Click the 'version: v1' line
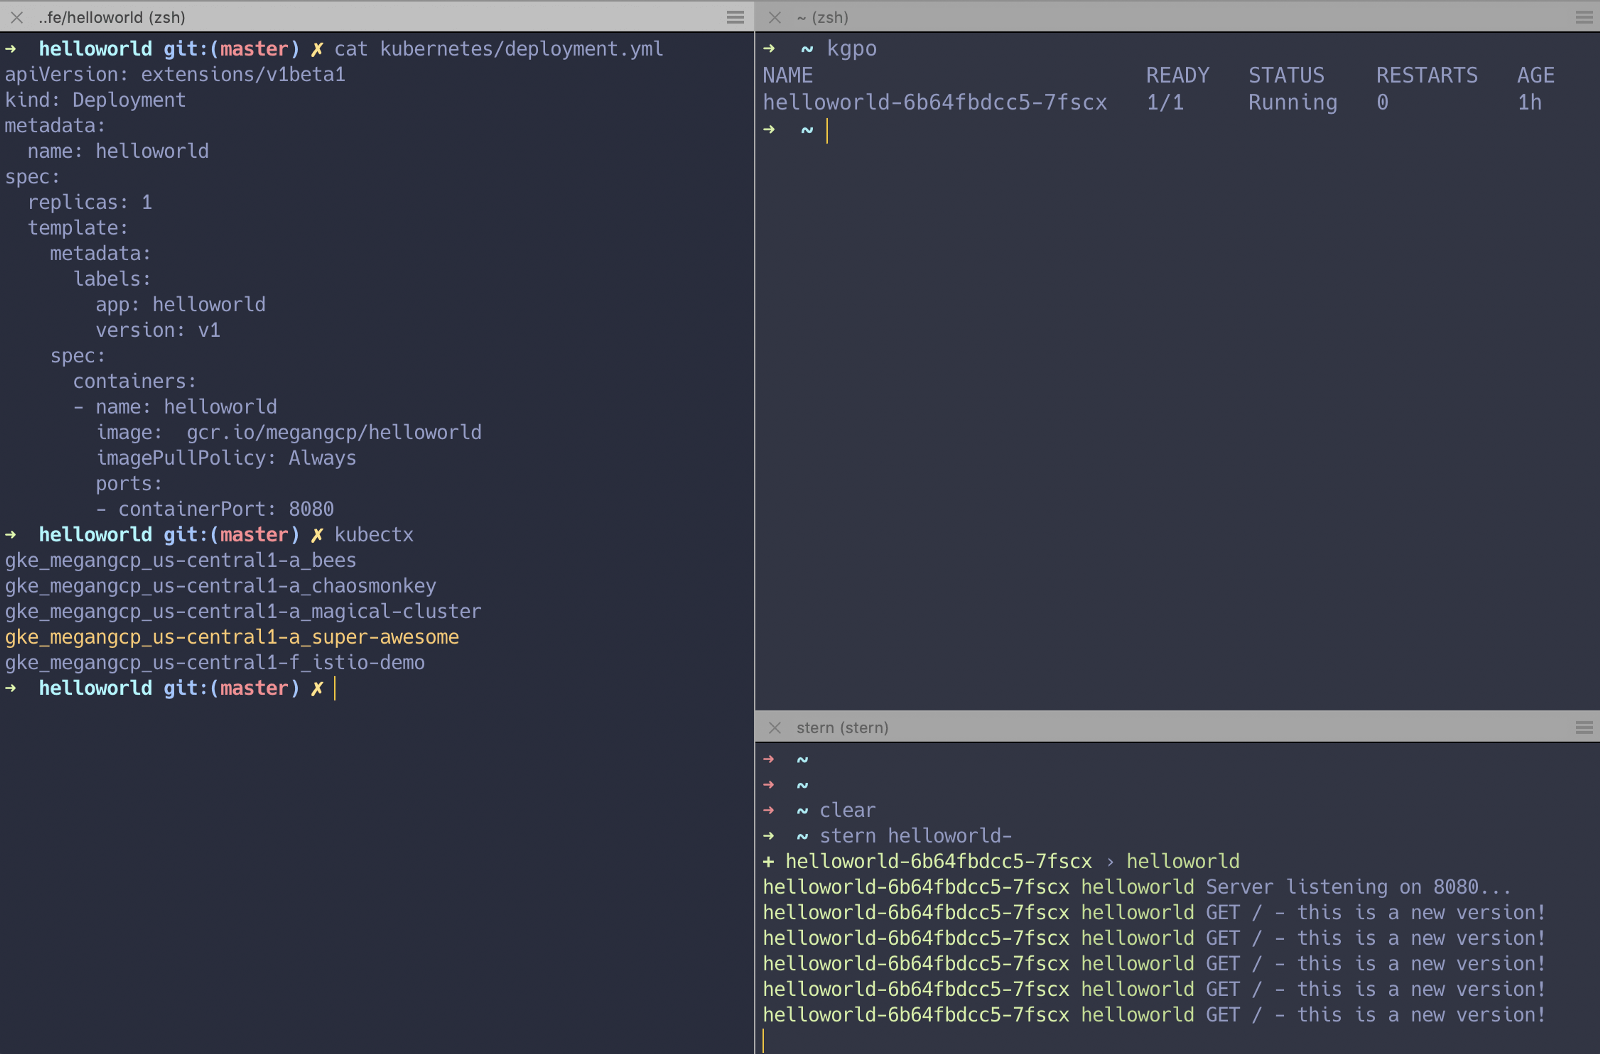The image size is (1600, 1054). tap(158, 330)
